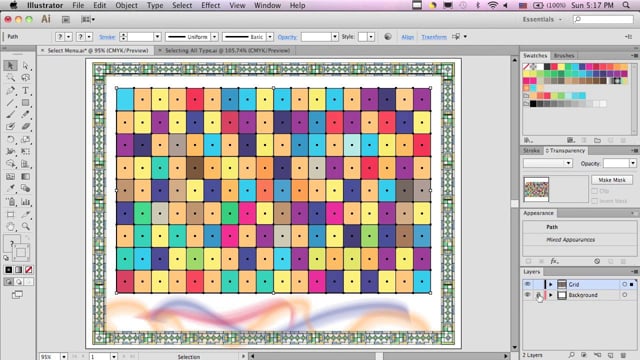Switch to the Brushes tab

point(564,56)
